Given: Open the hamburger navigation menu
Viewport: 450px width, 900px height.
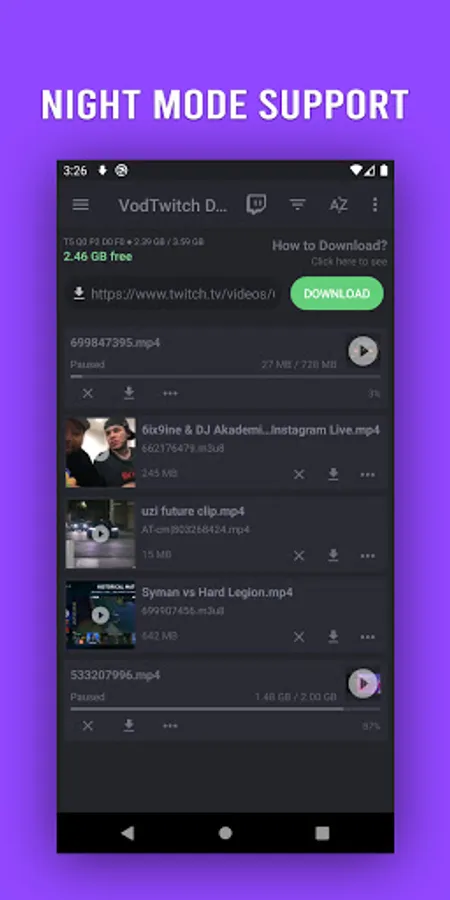Looking at the screenshot, I should [x=81, y=205].
